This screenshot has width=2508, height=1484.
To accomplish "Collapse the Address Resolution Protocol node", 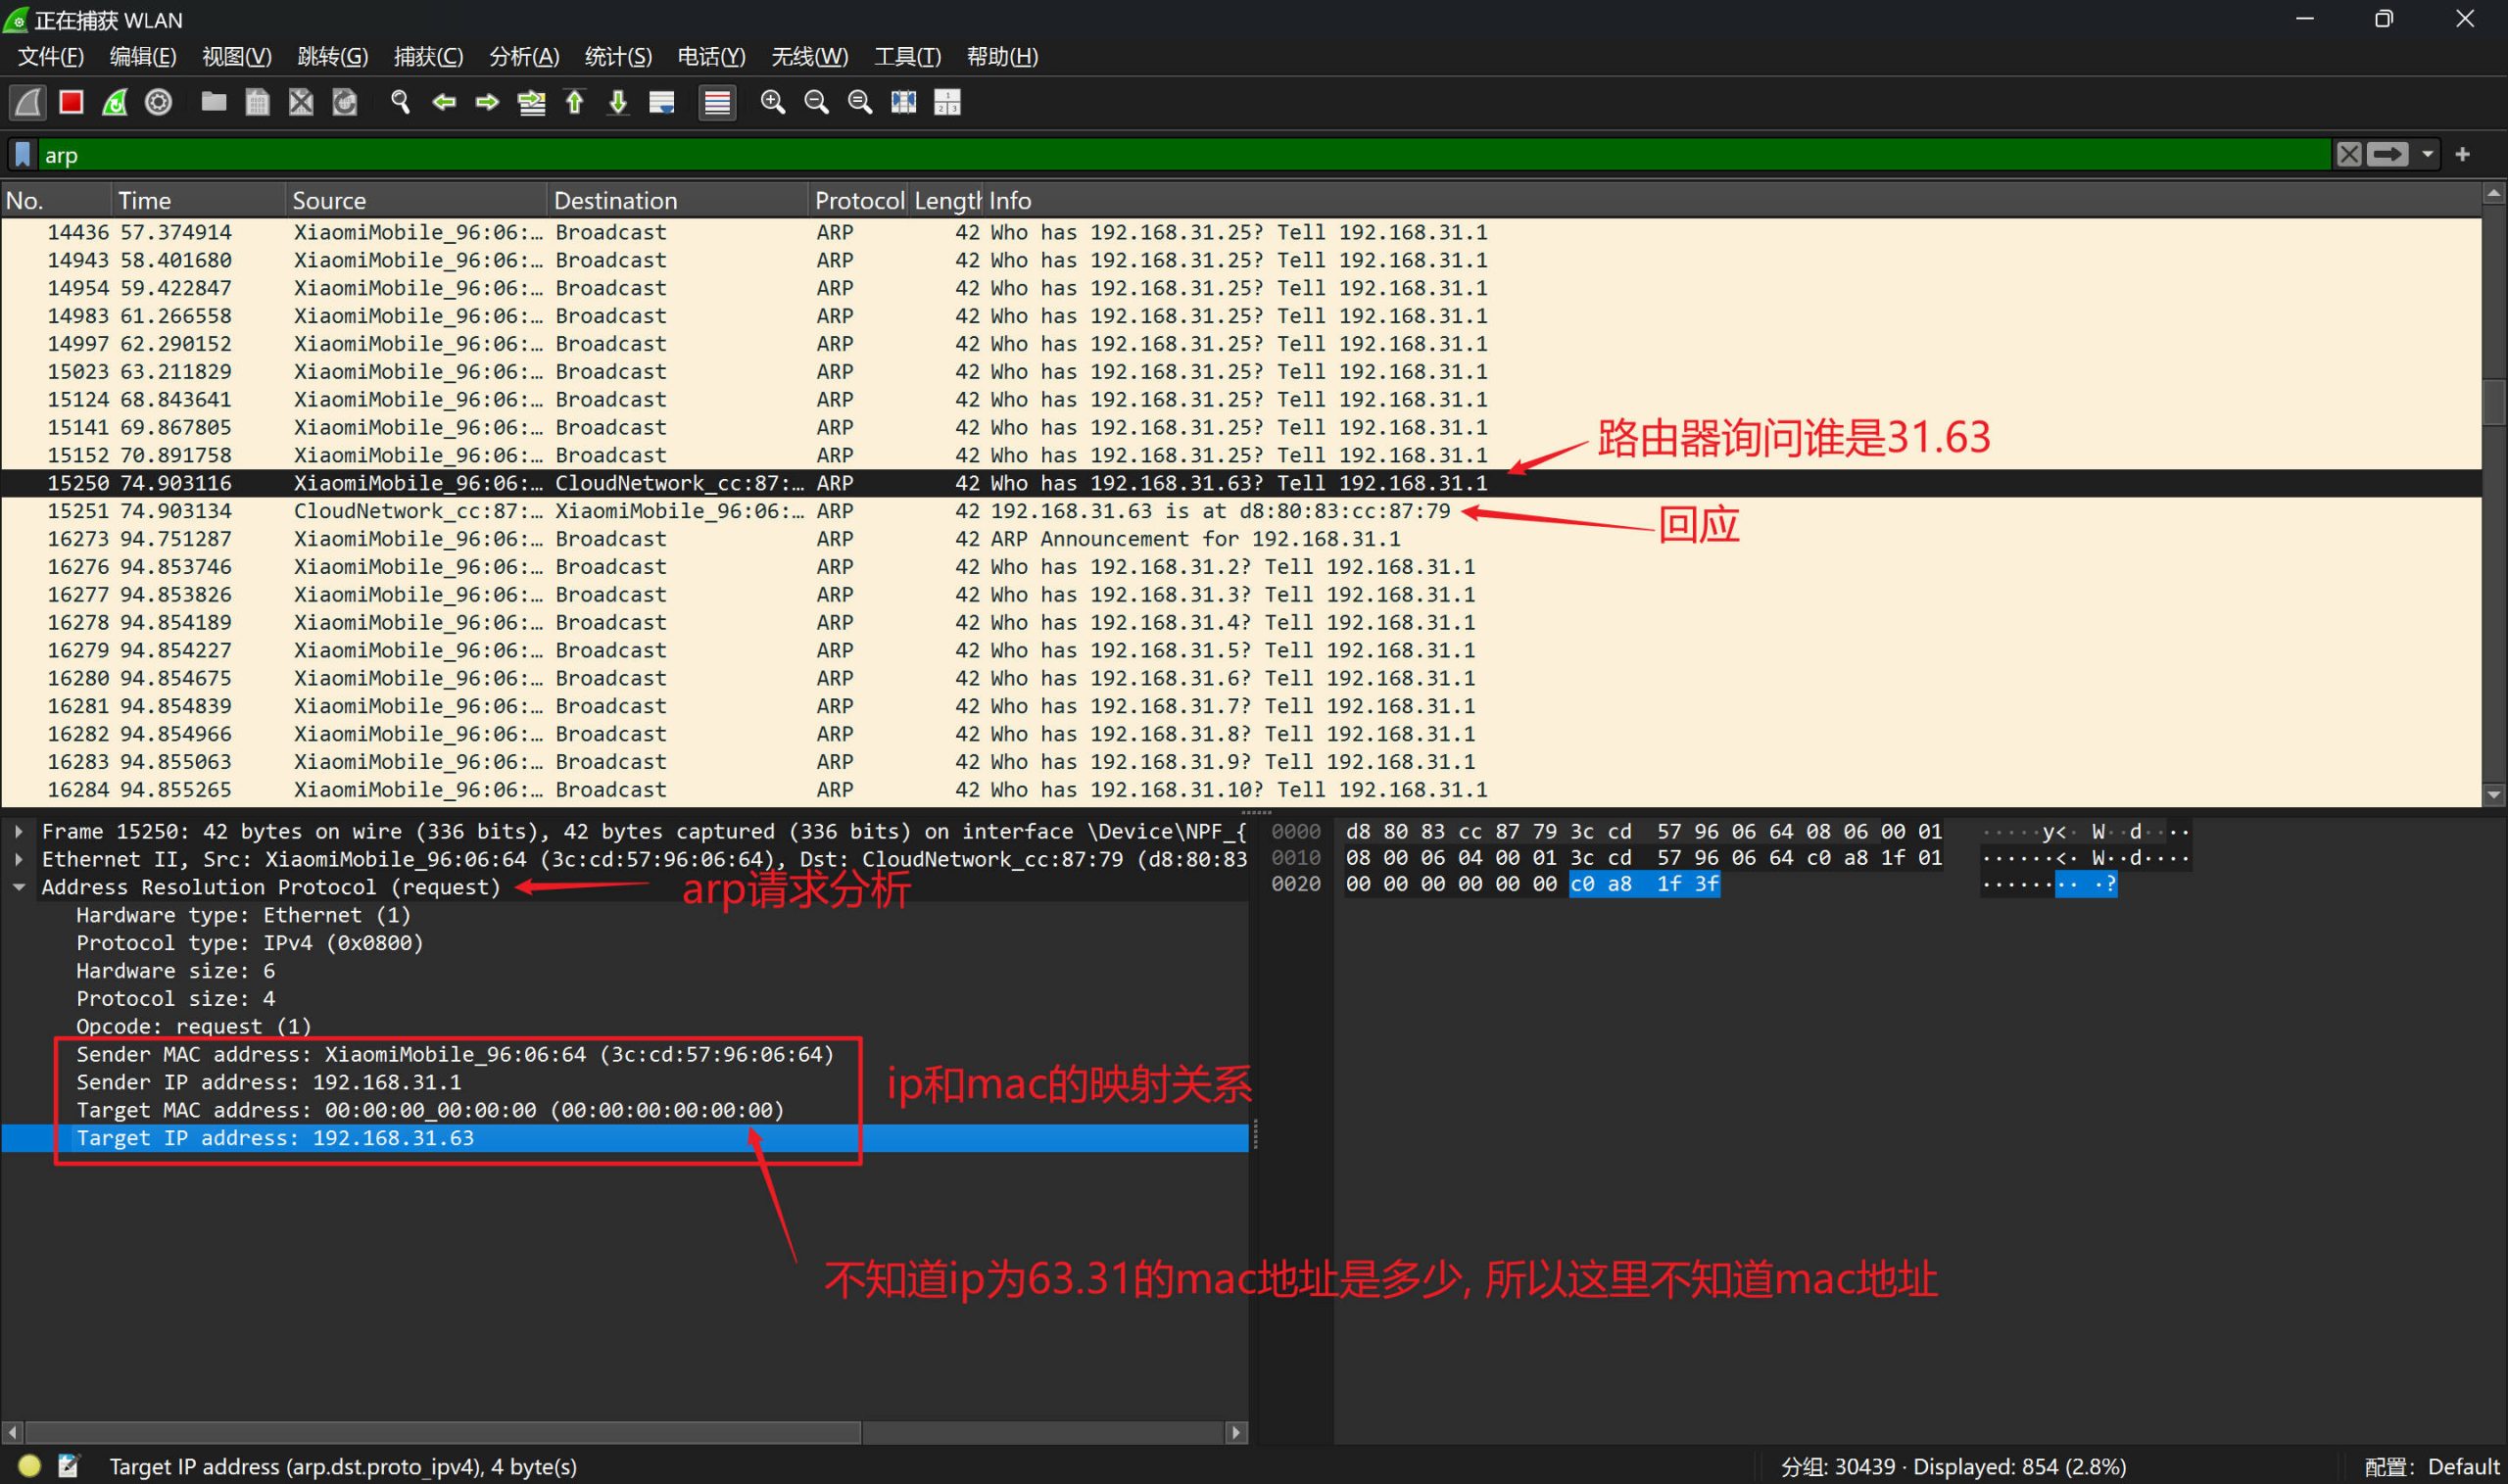I will point(19,887).
